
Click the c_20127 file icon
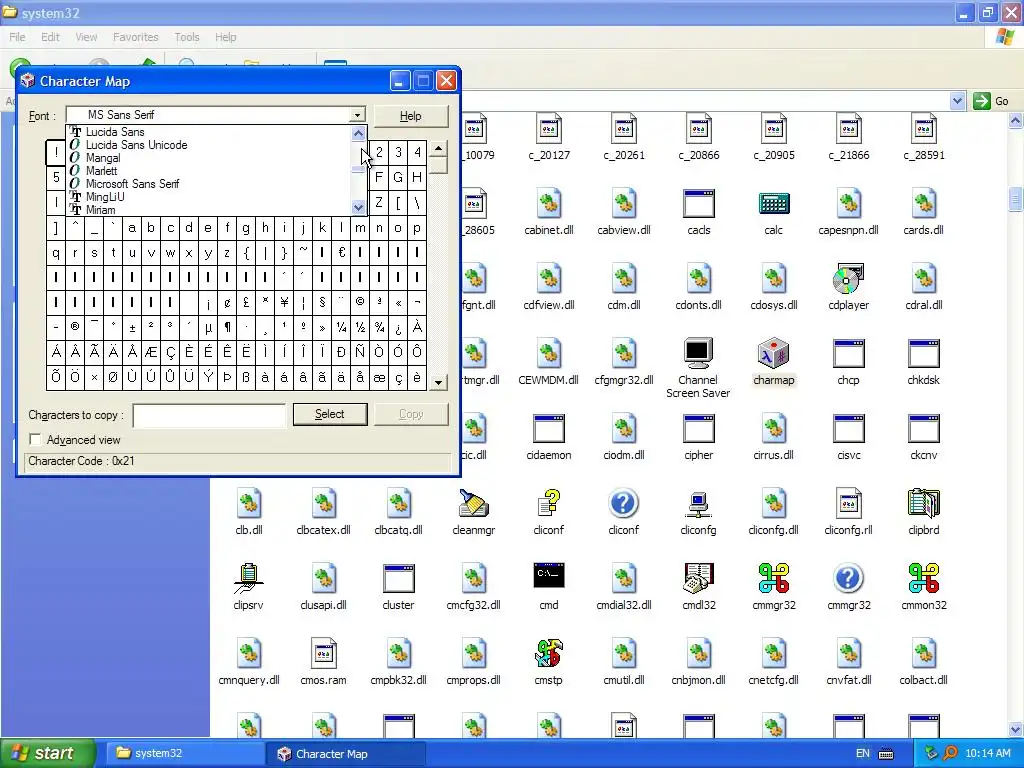click(x=549, y=129)
